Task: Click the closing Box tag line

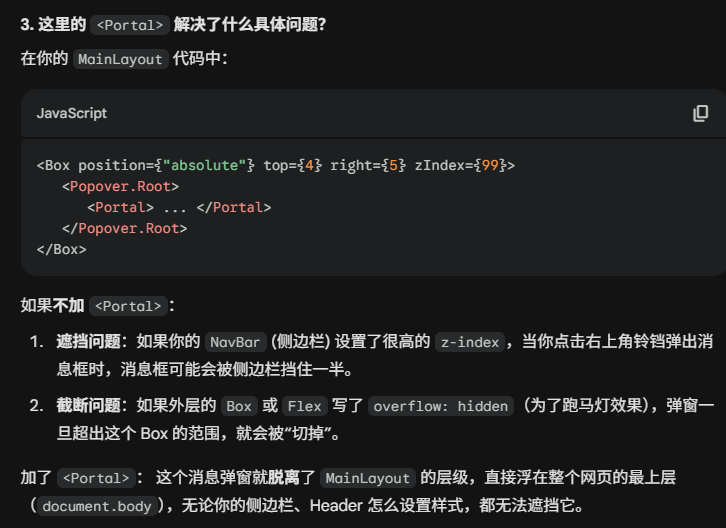Action: point(62,249)
